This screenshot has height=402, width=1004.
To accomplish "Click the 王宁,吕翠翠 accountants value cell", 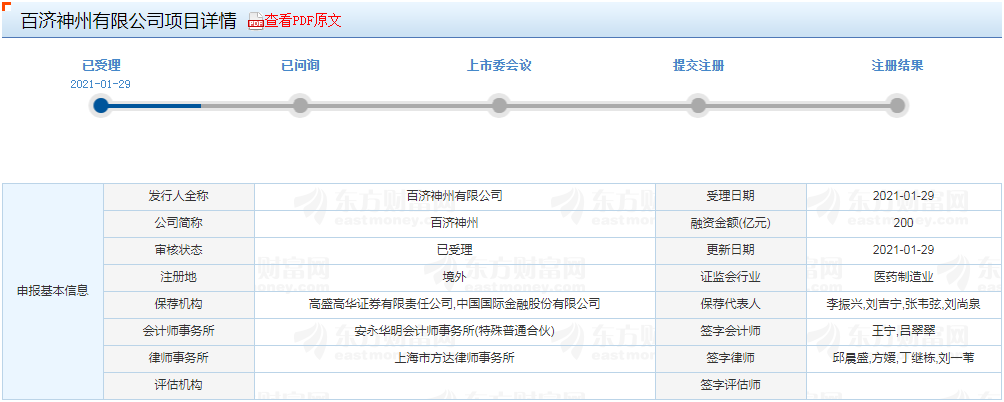I will pyautogui.click(x=903, y=331).
